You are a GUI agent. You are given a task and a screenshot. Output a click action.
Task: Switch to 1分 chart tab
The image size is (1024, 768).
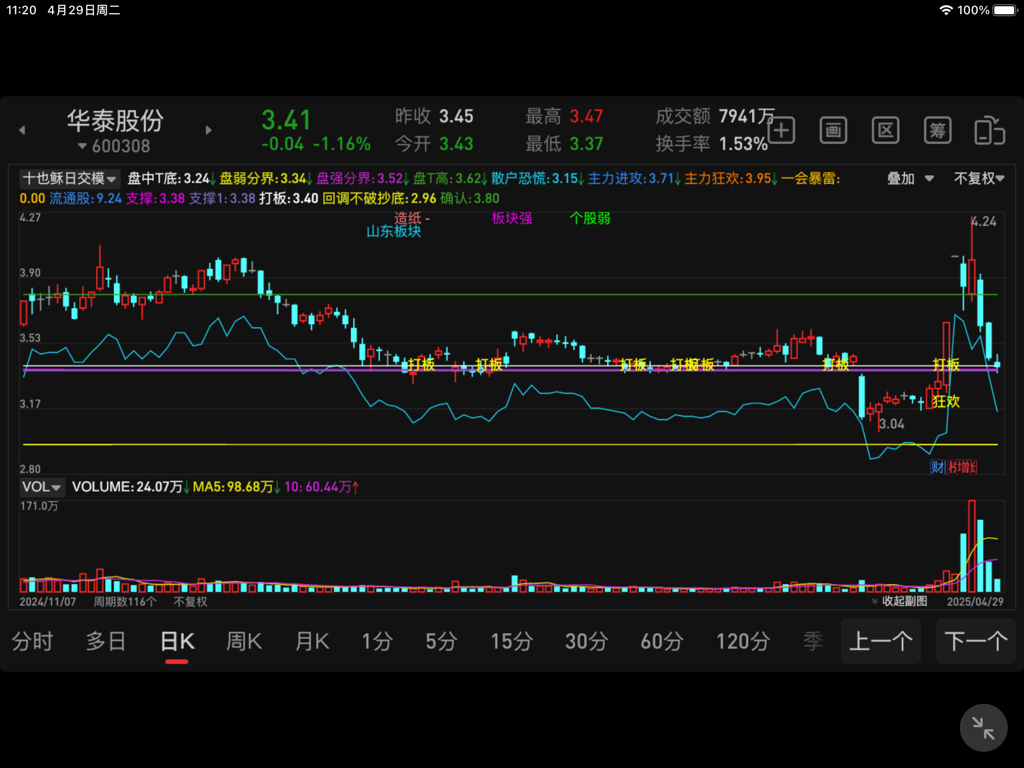tap(377, 641)
